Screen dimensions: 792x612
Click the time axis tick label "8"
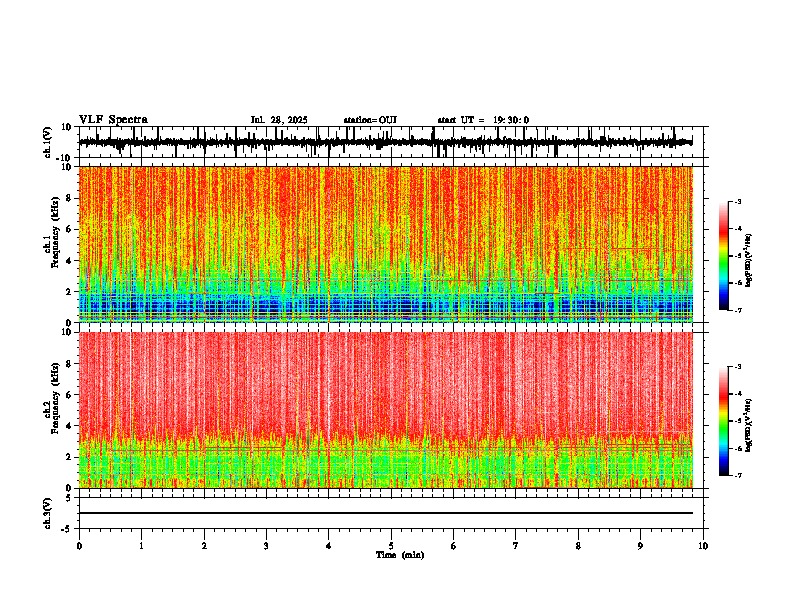click(578, 546)
